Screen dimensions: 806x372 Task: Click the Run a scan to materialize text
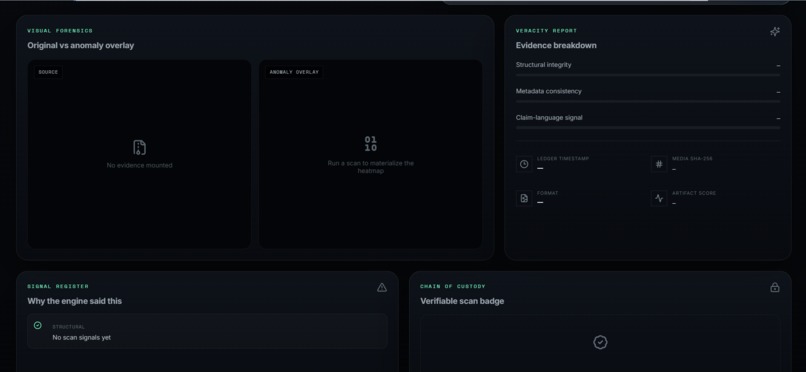(371, 167)
